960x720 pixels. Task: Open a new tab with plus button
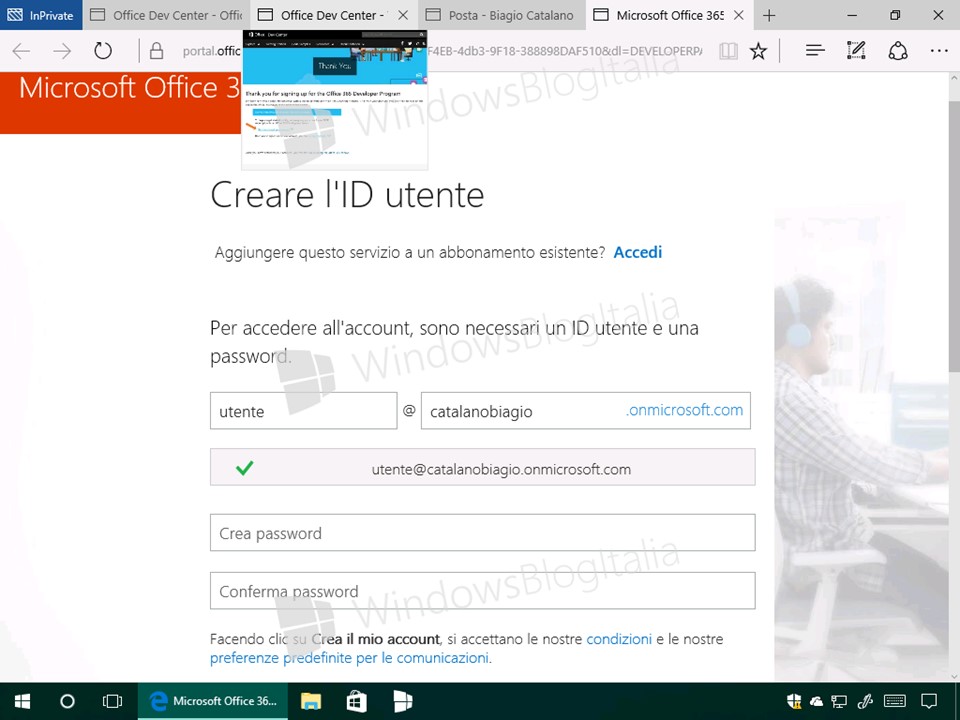point(769,15)
